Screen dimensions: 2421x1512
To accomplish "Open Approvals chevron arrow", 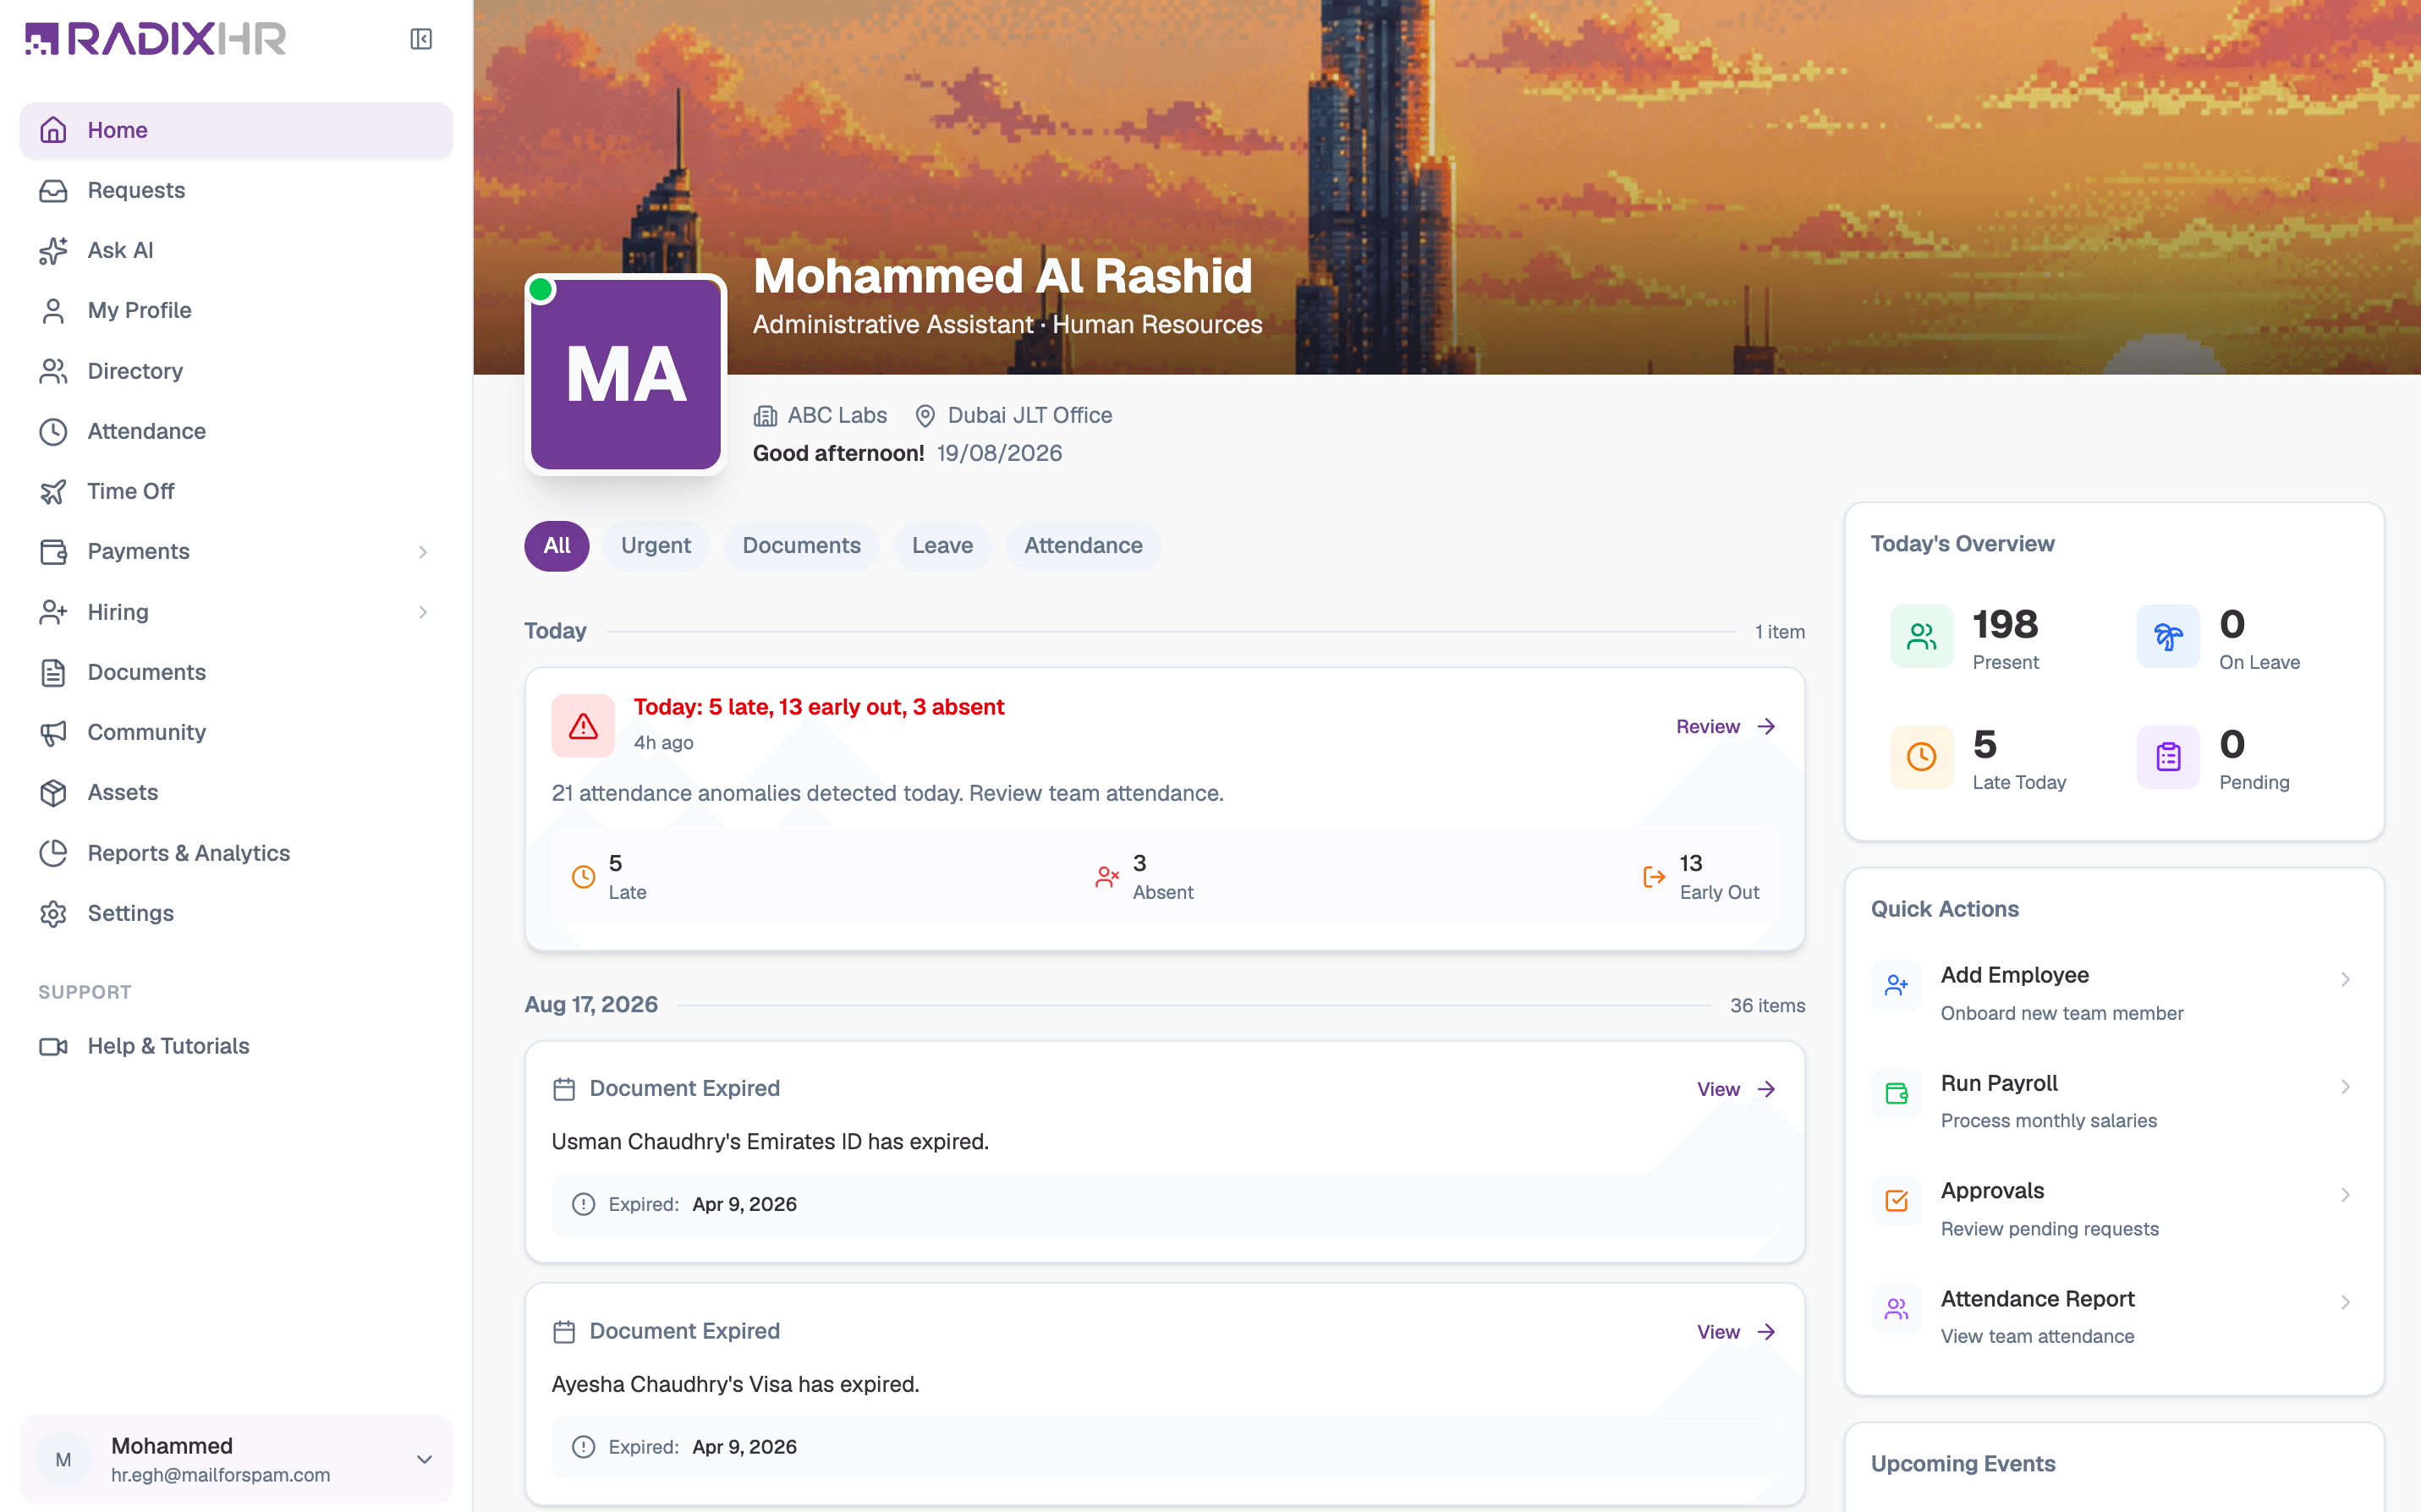I will 2345,1195.
